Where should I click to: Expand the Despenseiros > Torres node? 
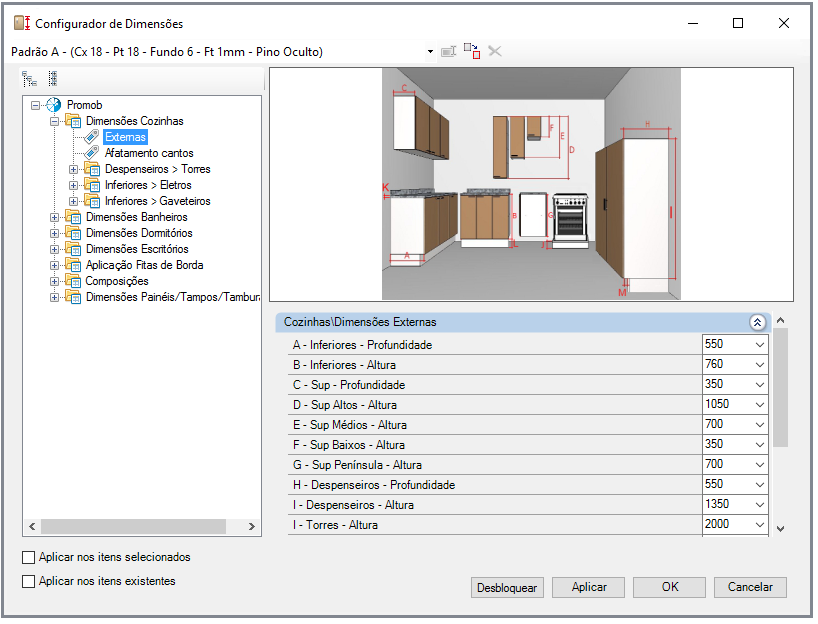73,169
